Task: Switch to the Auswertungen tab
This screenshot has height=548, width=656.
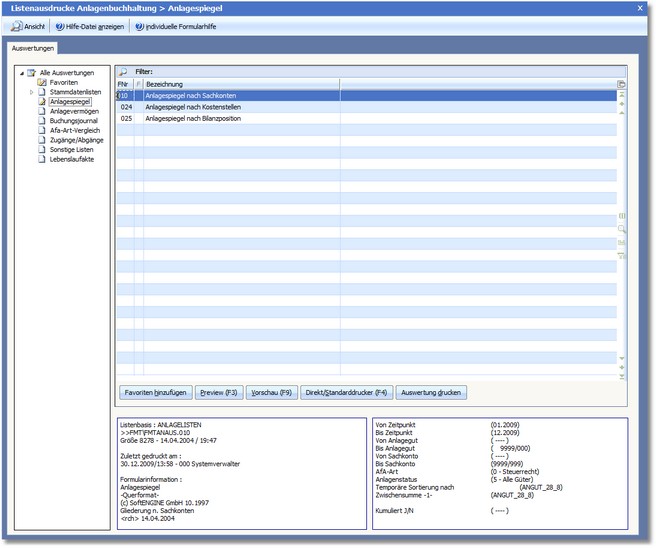Action: (x=33, y=47)
